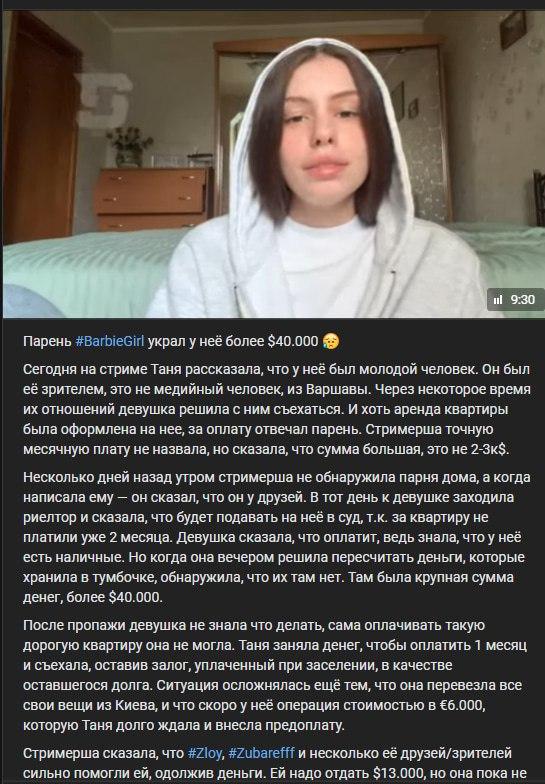Click the paragraph beginning После пропажи девушка

coord(275,675)
